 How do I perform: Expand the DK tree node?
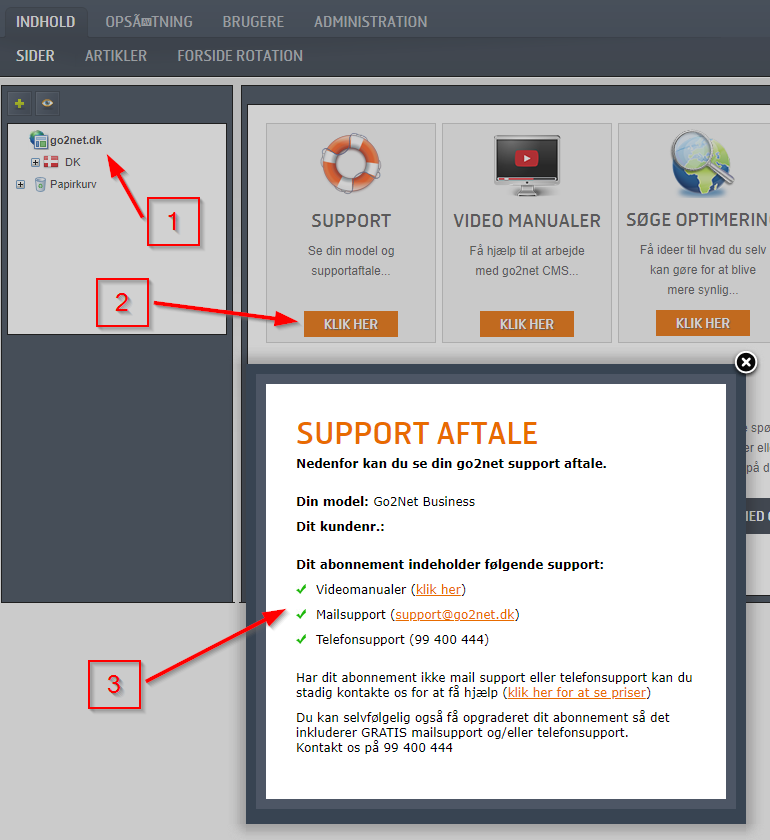(35, 162)
